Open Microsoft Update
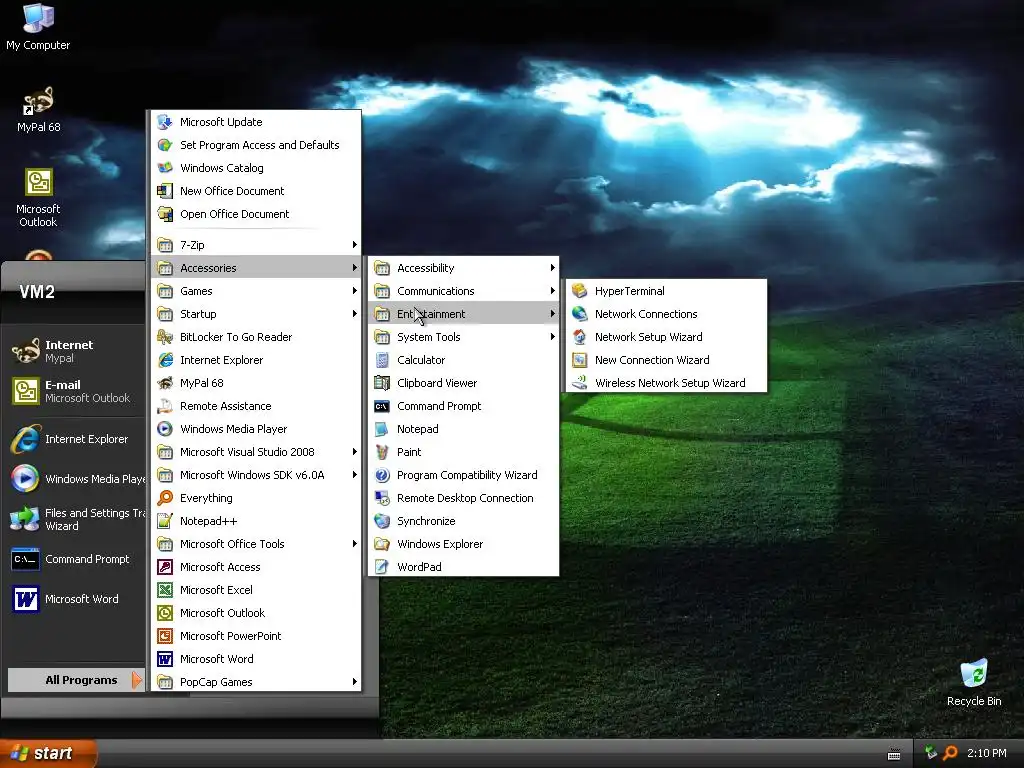 256,122
